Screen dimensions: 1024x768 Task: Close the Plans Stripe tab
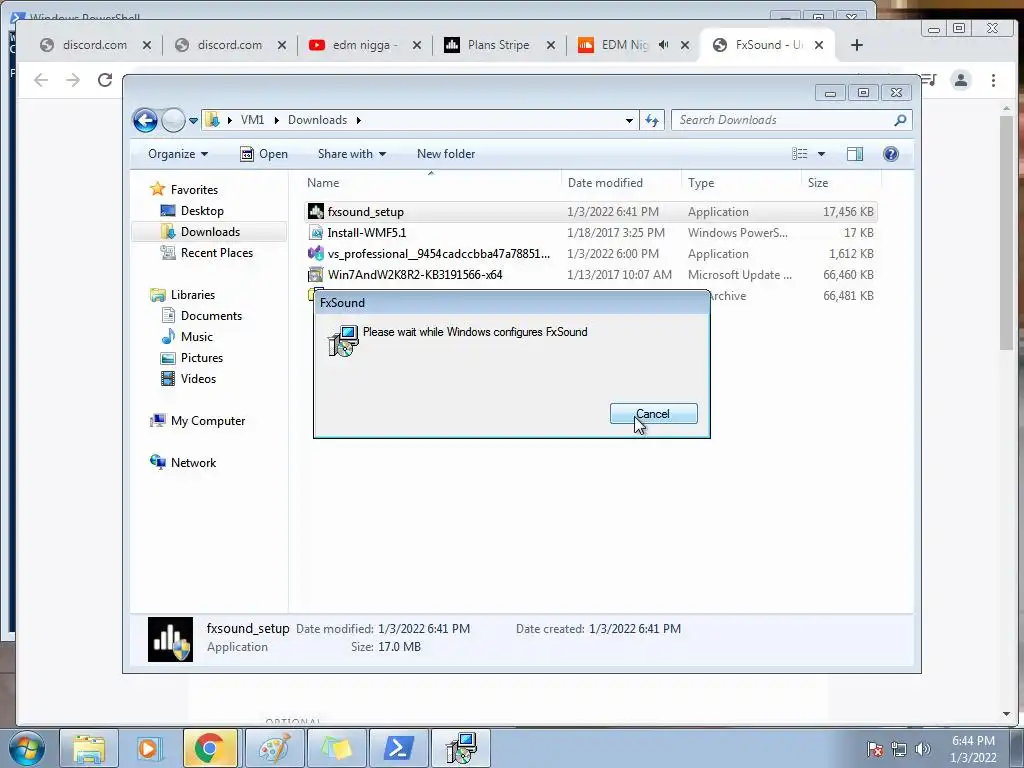click(x=551, y=45)
